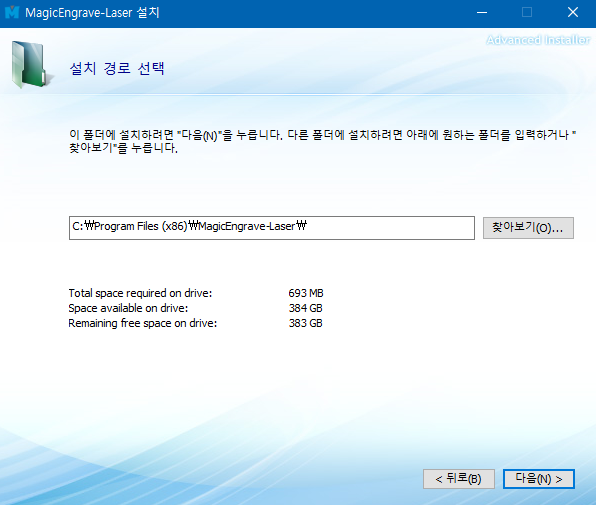Image resolution: width=596 pixels, height=505 pixels.
Task: Minimize the installer window
Action: click(482, 13)
